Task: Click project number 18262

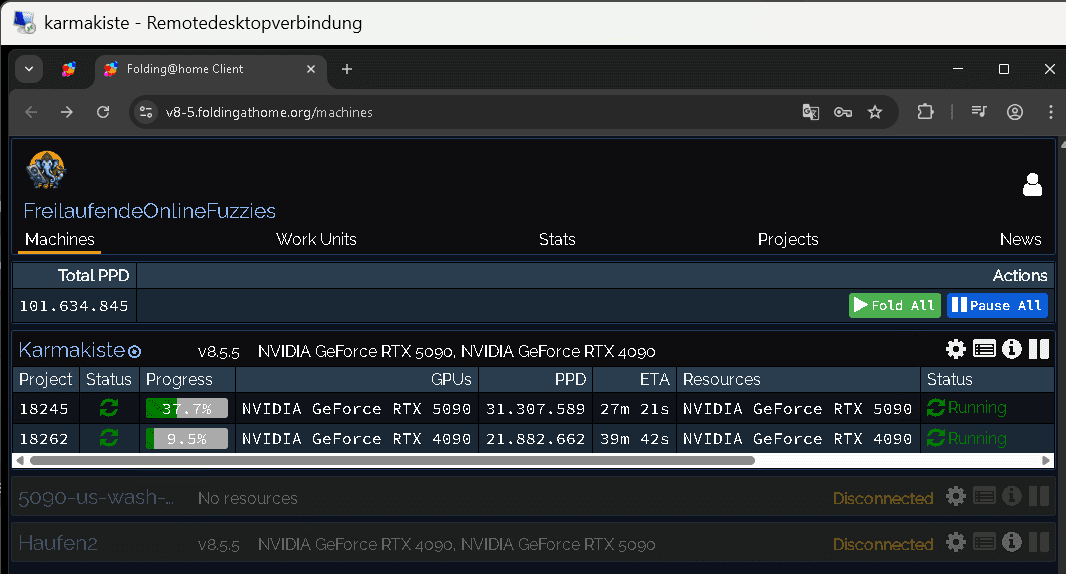Action: click(44, 439)
